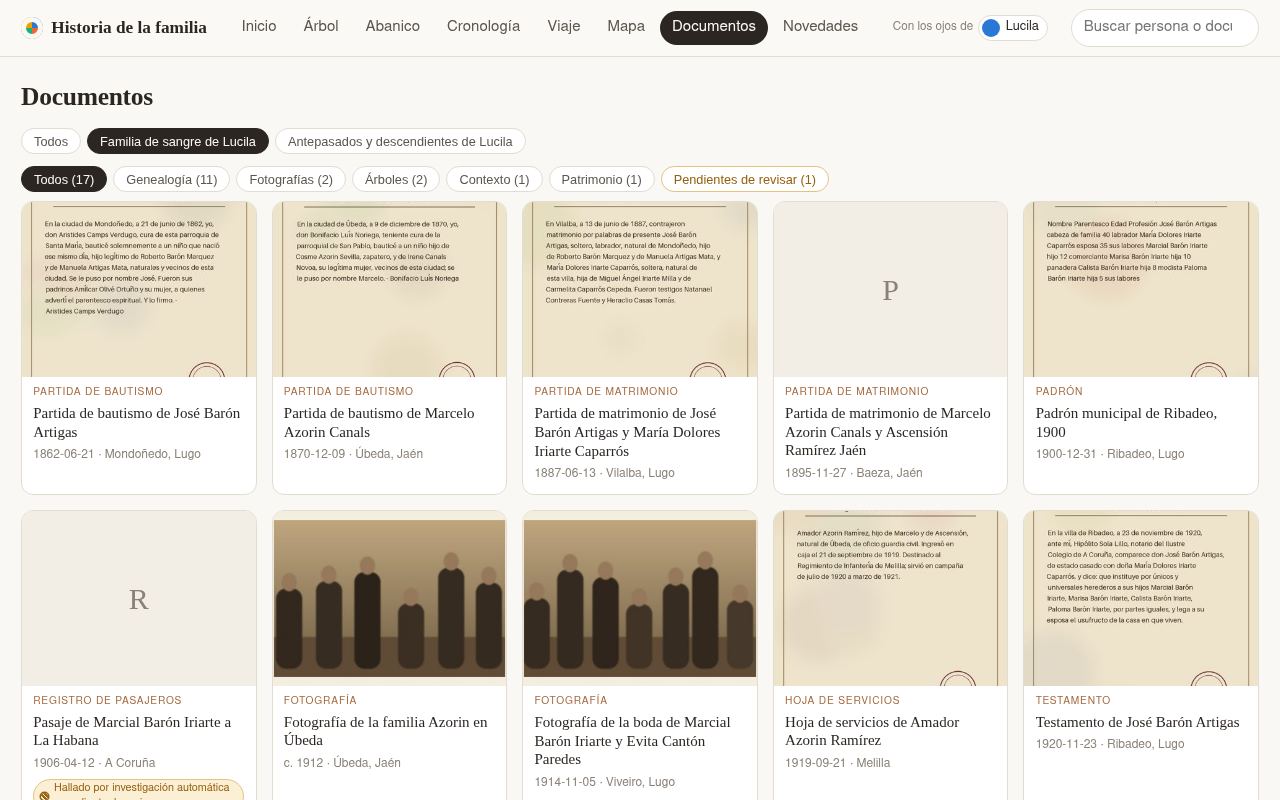Click the Historia de la familia logo icon
The width and height of the screenshot is (1280, 800).
tap(32, 28)
